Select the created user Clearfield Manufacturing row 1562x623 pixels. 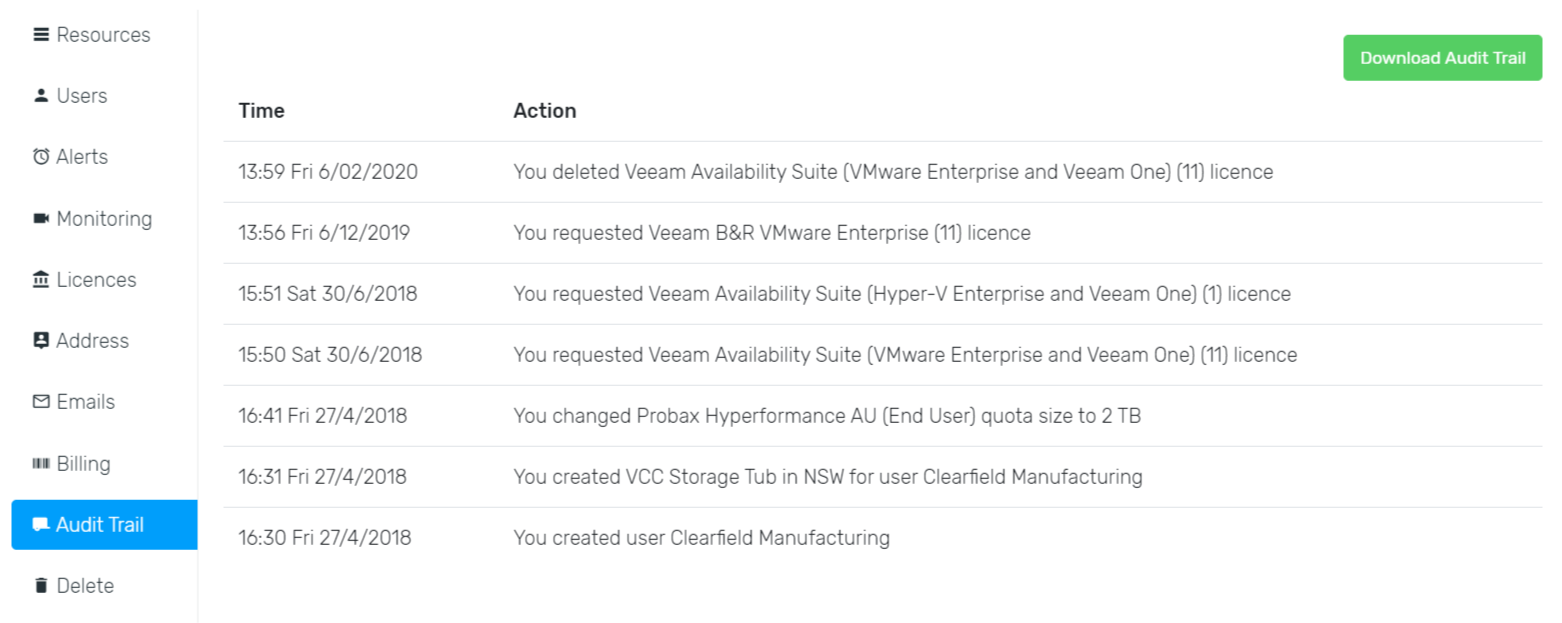(883, 538)
